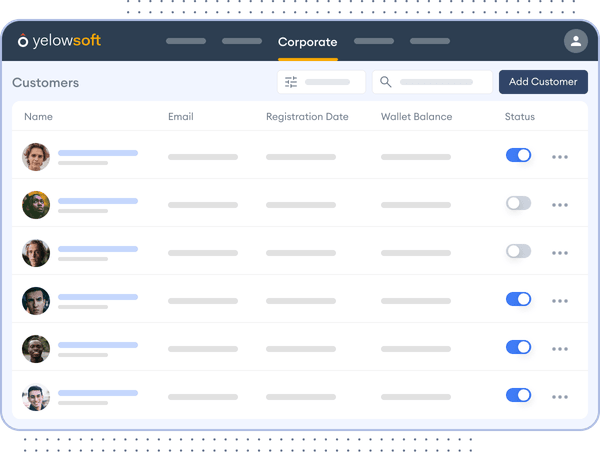Click the search magnifier icon

tap(386, 82)
